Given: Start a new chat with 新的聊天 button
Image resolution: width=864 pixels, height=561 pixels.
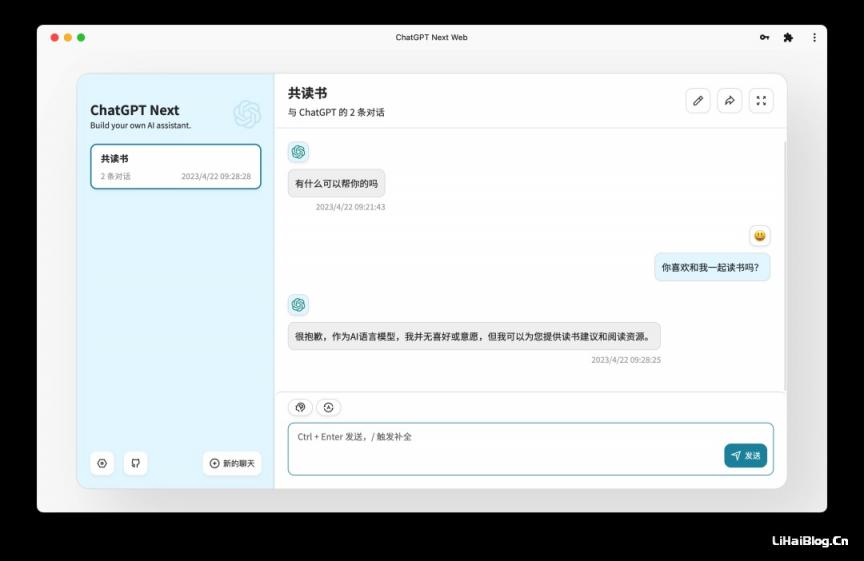Looking at the screenshot, I should coord(232,463).
